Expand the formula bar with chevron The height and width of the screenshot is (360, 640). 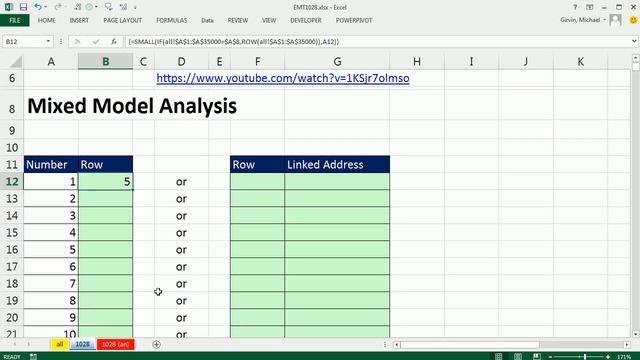click(634, 41)
